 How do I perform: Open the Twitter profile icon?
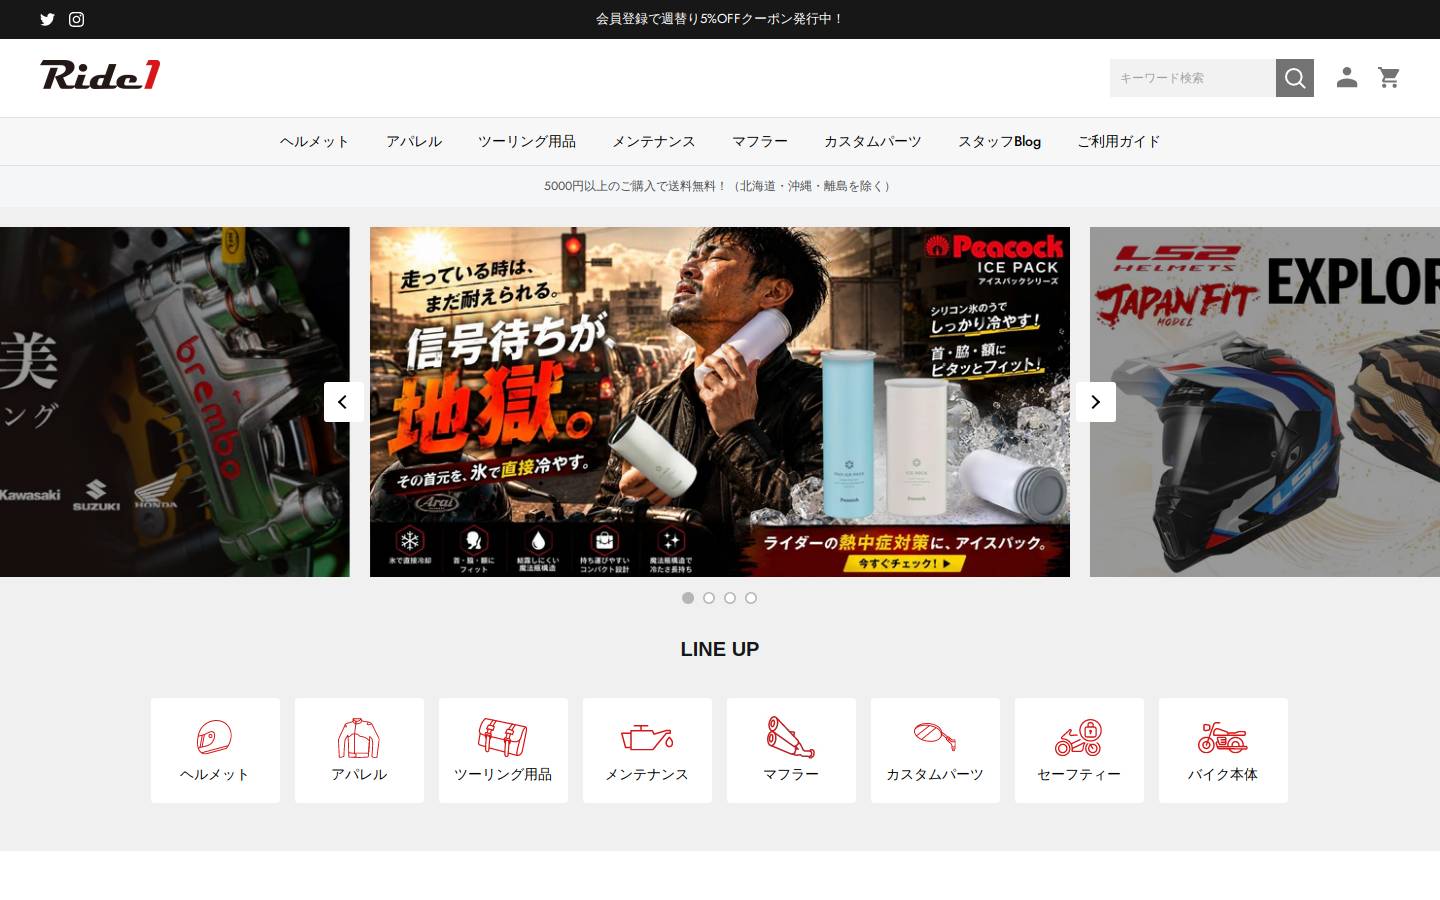(x=47, y=19)
